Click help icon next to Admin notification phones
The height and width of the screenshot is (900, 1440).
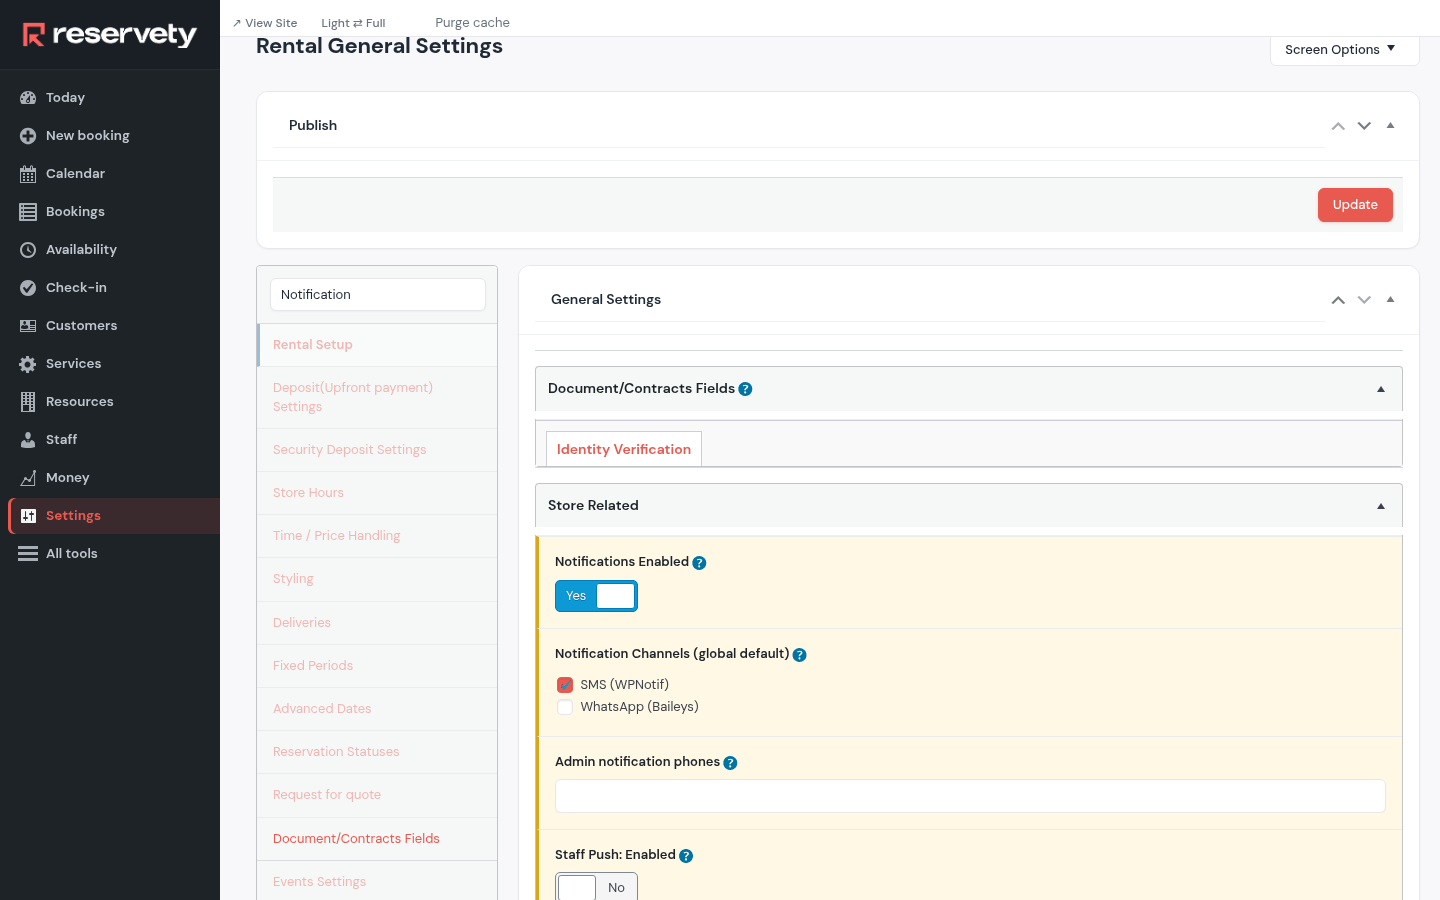(730, 763)
